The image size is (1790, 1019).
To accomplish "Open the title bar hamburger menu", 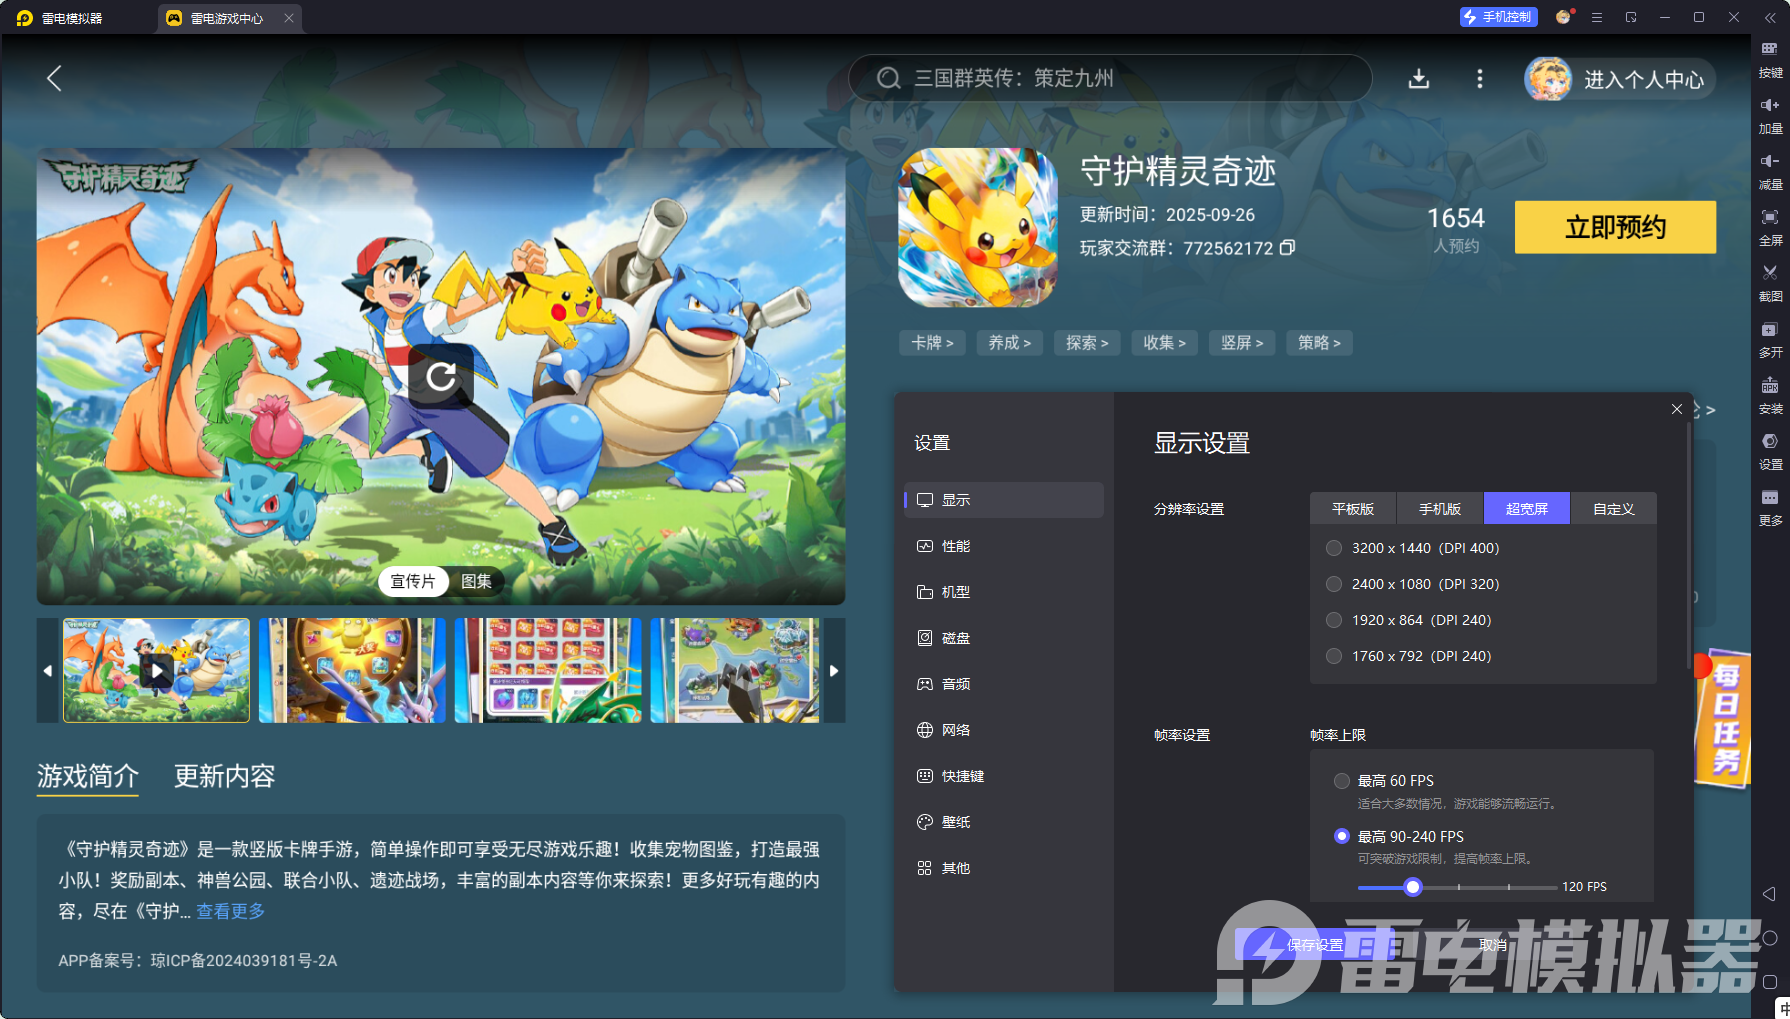I will (1597, 17).
